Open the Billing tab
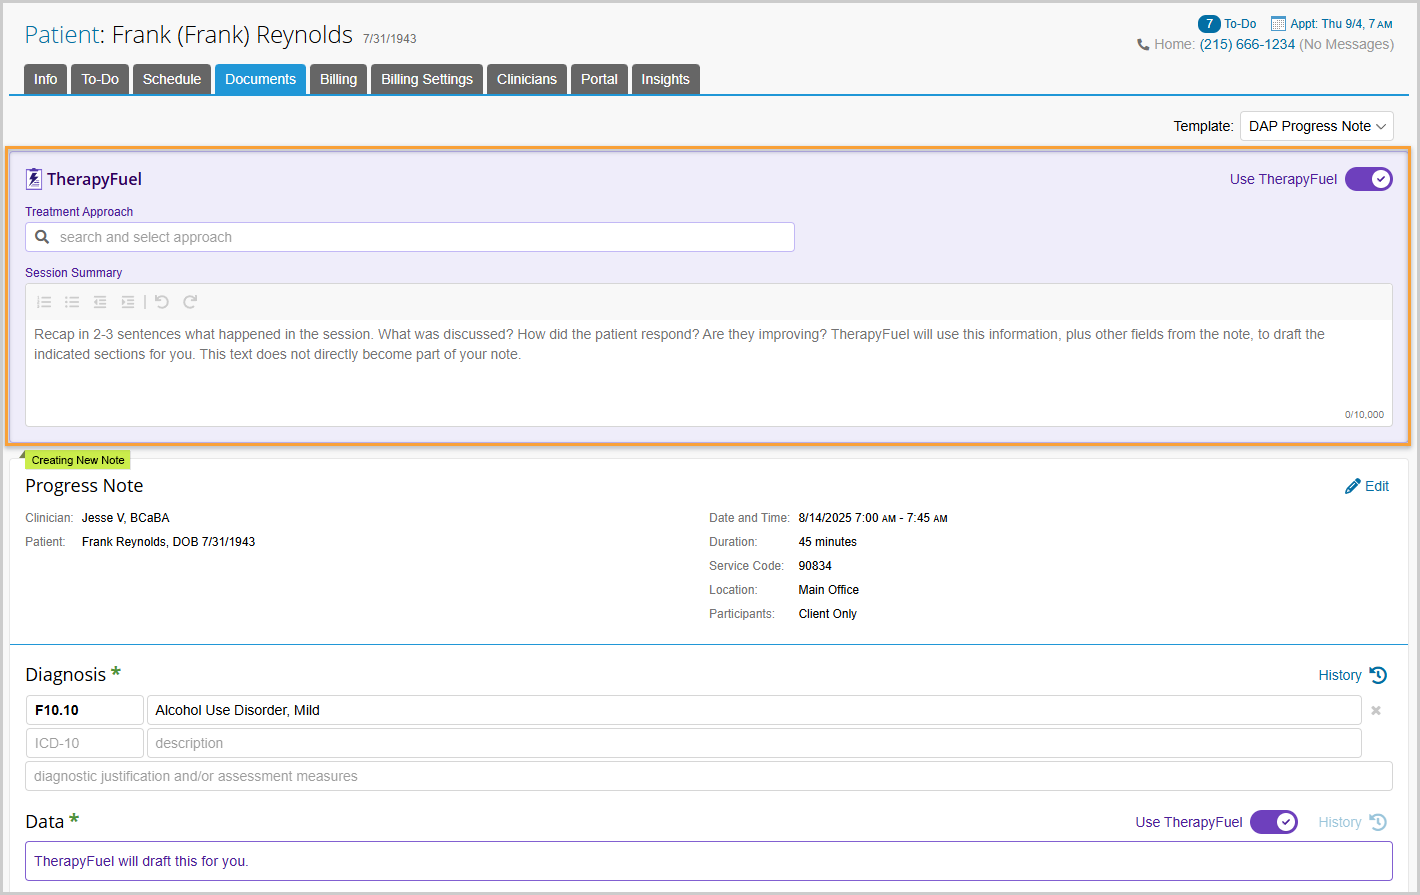This screenshot has width=1420, height=895. click(x=338, y=79)
